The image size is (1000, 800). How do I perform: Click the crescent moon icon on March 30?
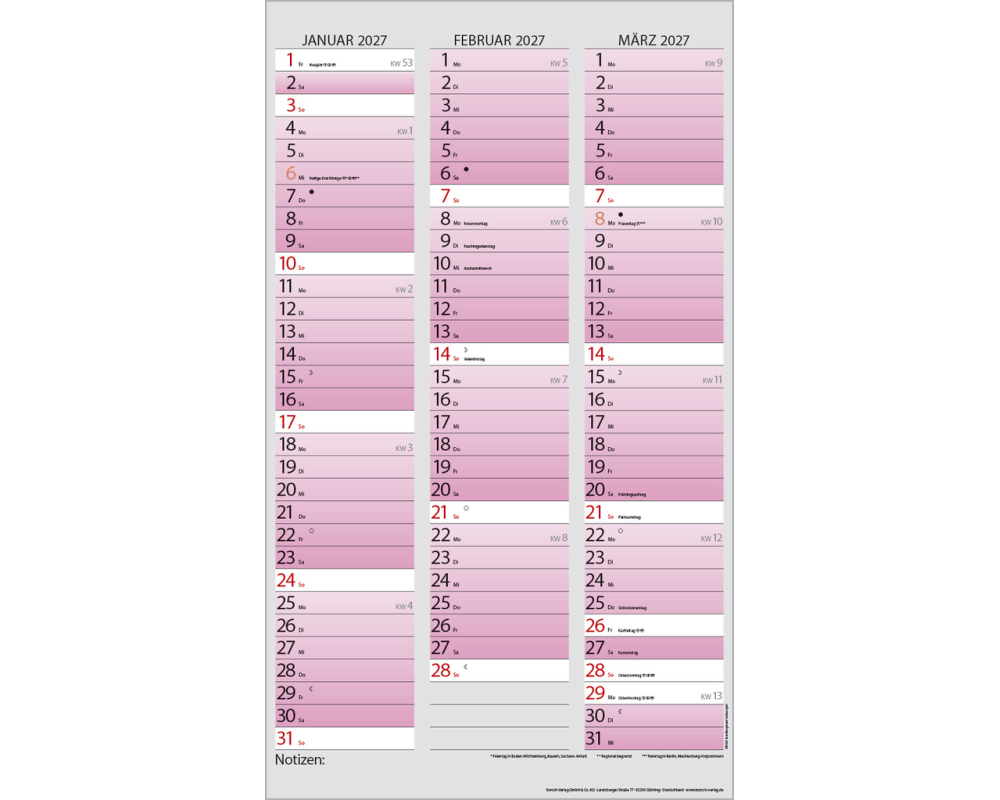click(x=619, y=711)
